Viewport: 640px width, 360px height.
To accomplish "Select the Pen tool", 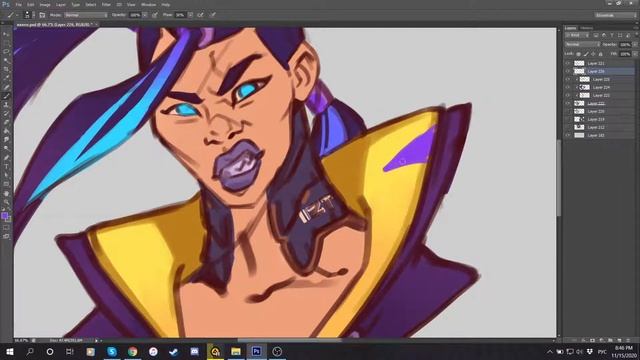I will (6, 158).
